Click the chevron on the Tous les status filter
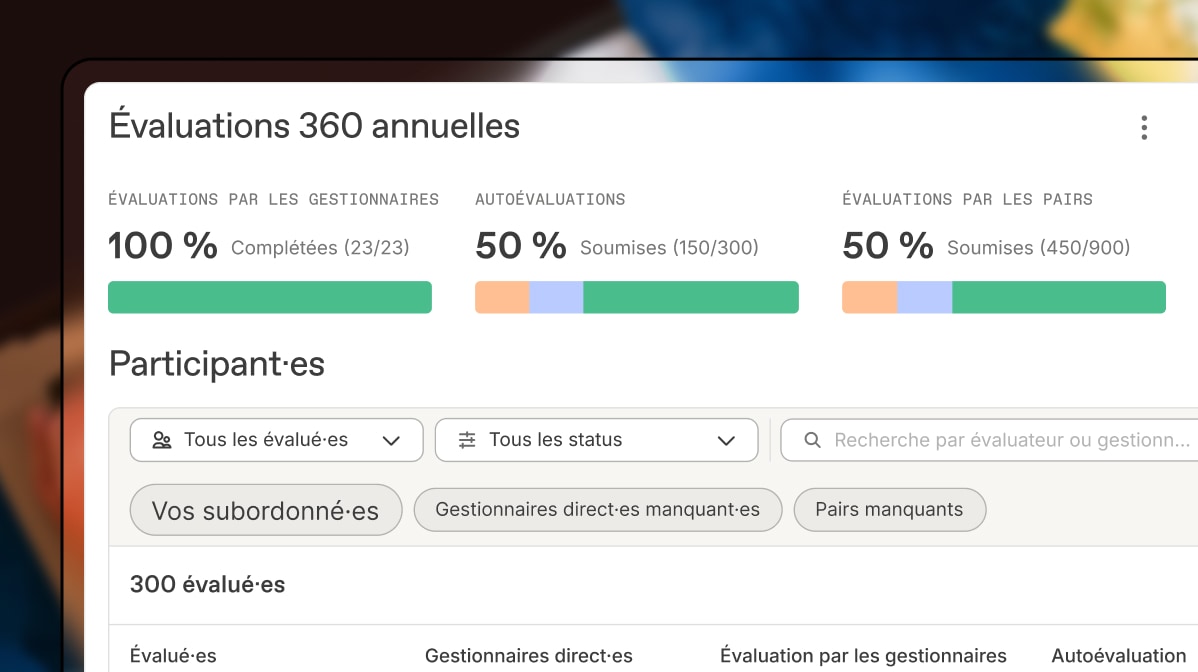 [x=727, y=440]
